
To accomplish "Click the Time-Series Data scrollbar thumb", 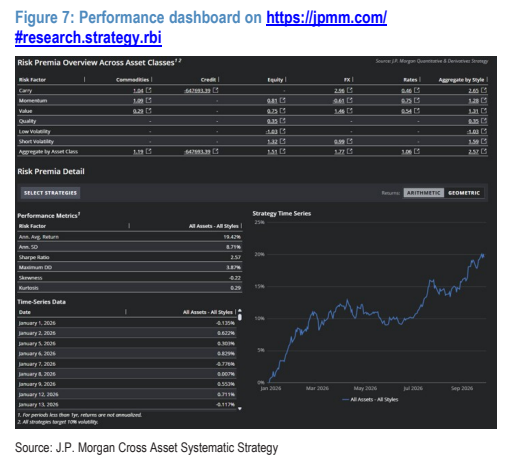I will (x=240, y=317).
